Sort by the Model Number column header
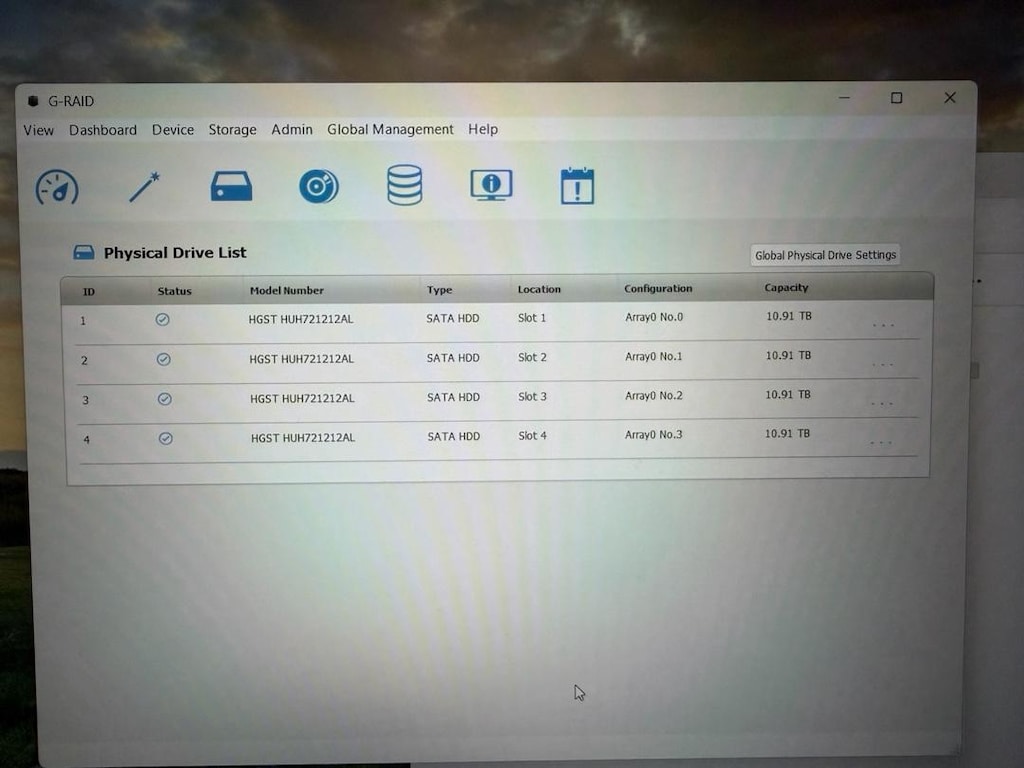Screen dimensions: 1024x768 pos(287,291)
